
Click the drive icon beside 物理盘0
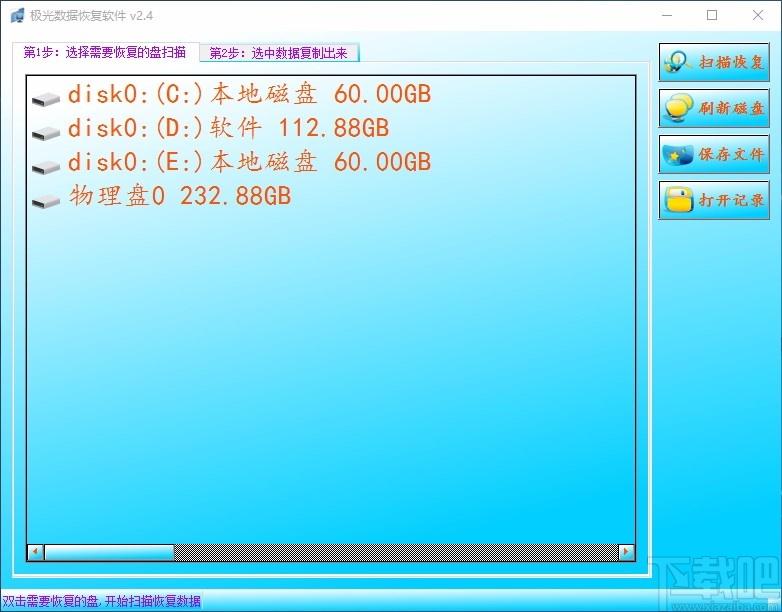[x=46, y=201]
